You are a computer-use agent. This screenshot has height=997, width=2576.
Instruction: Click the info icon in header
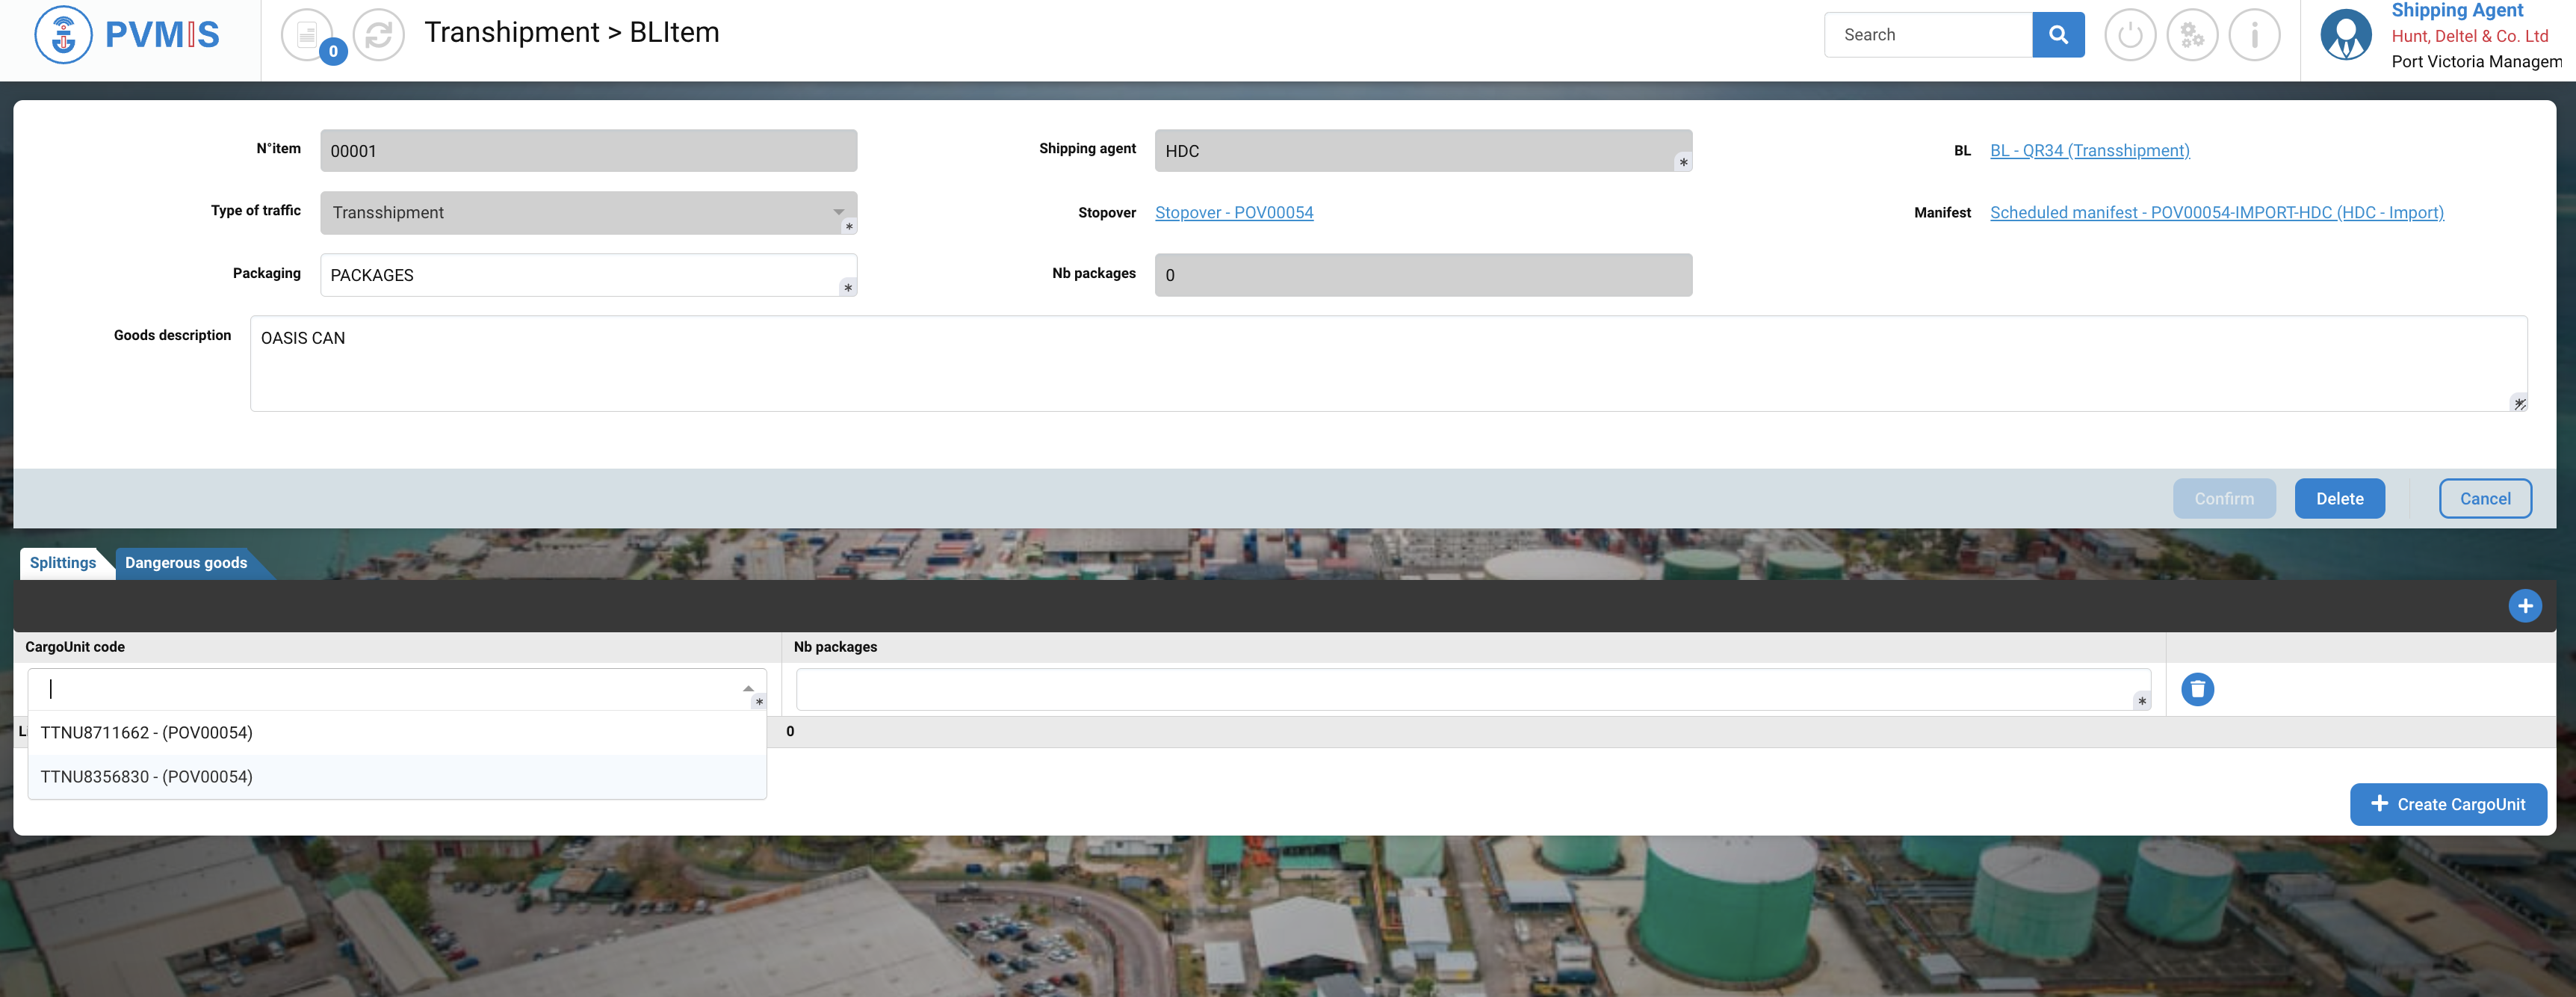2253,35
